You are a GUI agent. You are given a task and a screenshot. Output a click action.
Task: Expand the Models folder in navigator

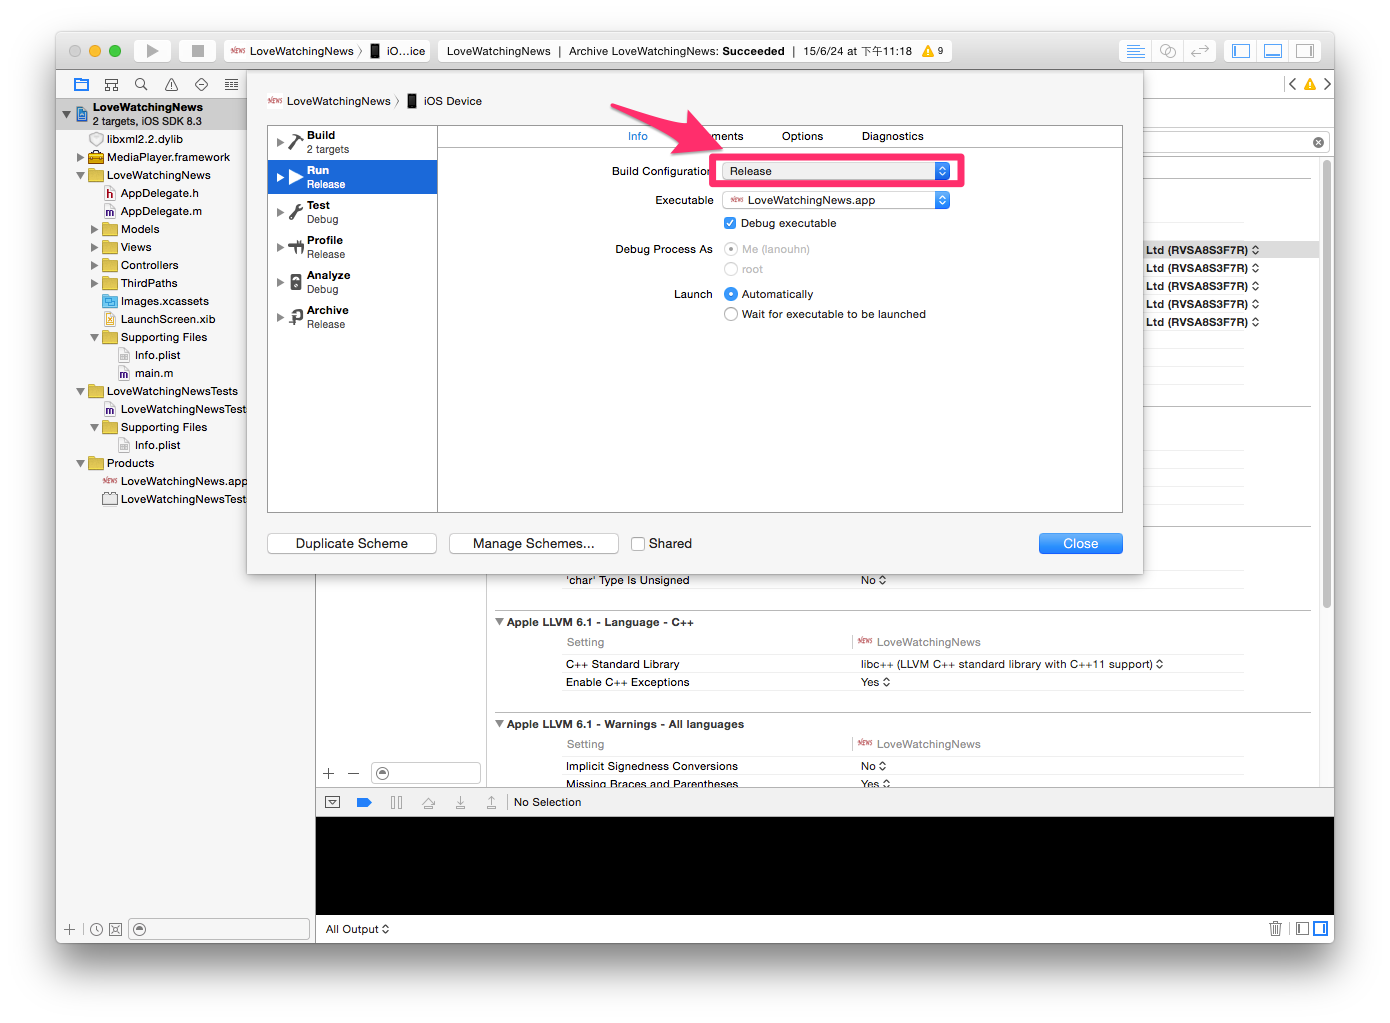pos(95,230)
